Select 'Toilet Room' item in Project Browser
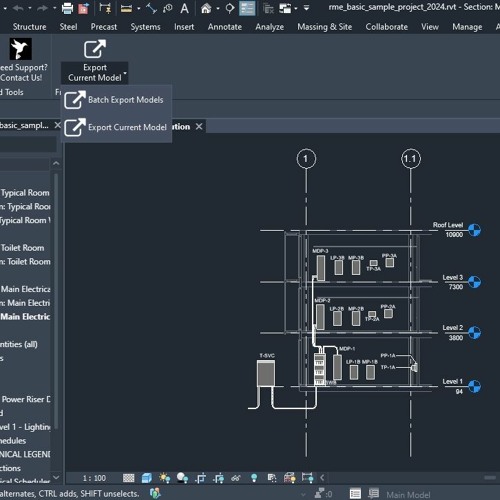 click(x=22, y=248)
